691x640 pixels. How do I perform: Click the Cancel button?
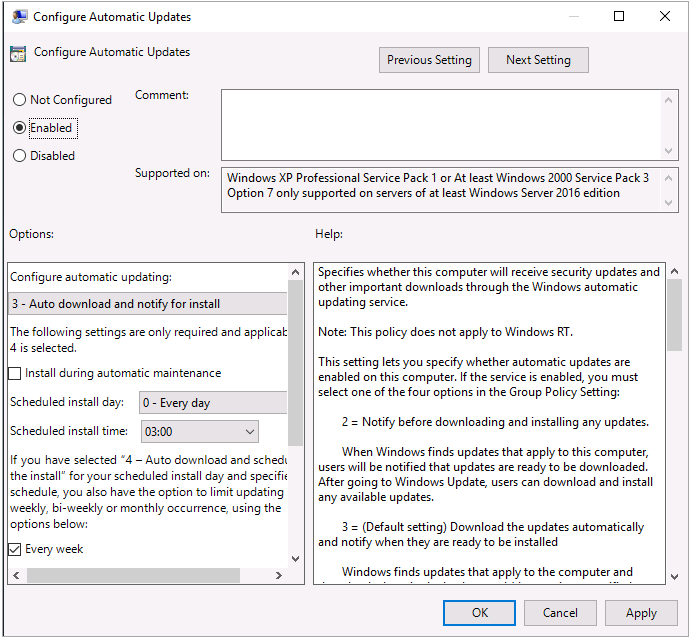point(560,613)
